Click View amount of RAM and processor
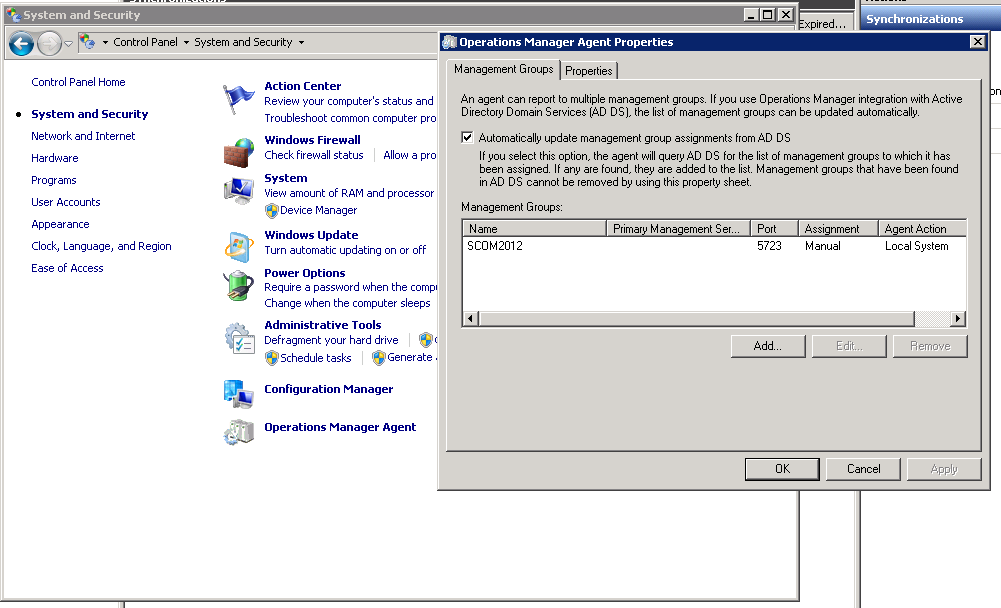1001x608 pixels. (349, 193)
